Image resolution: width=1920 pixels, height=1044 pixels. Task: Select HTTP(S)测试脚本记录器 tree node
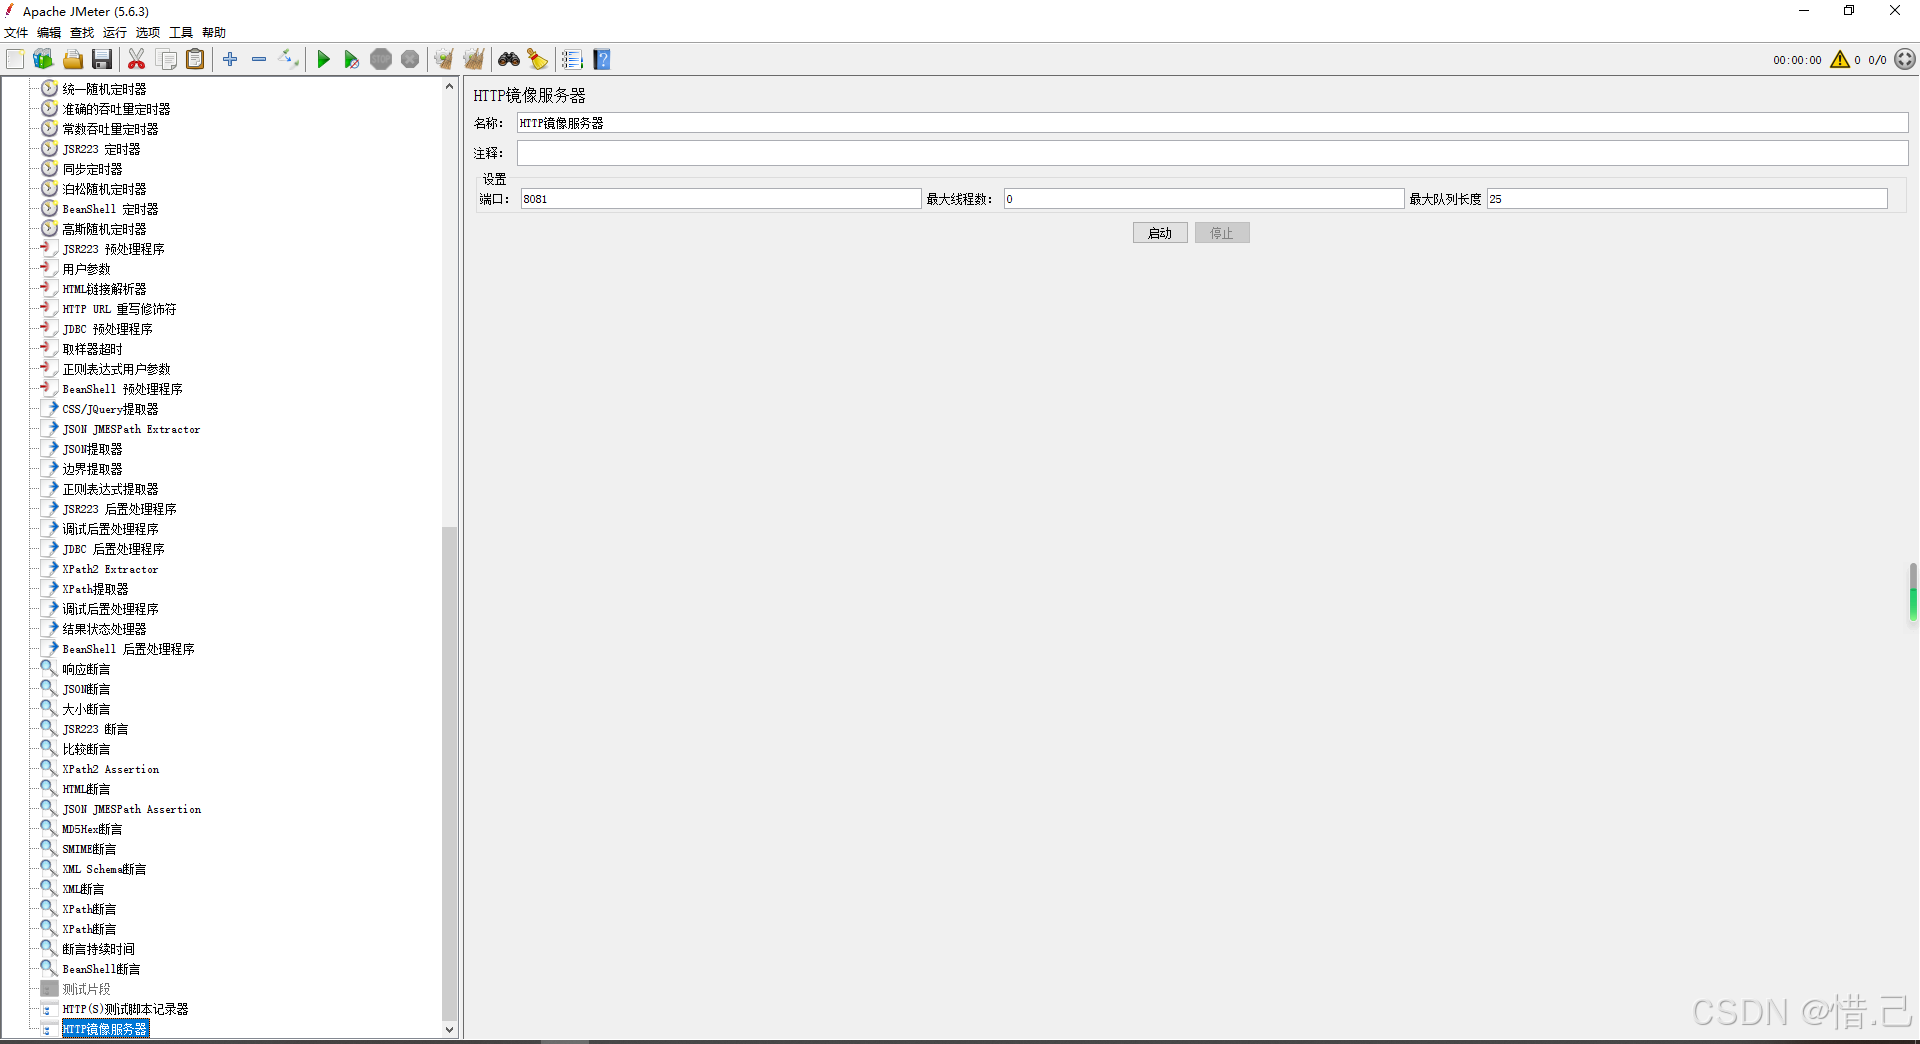125,1009
